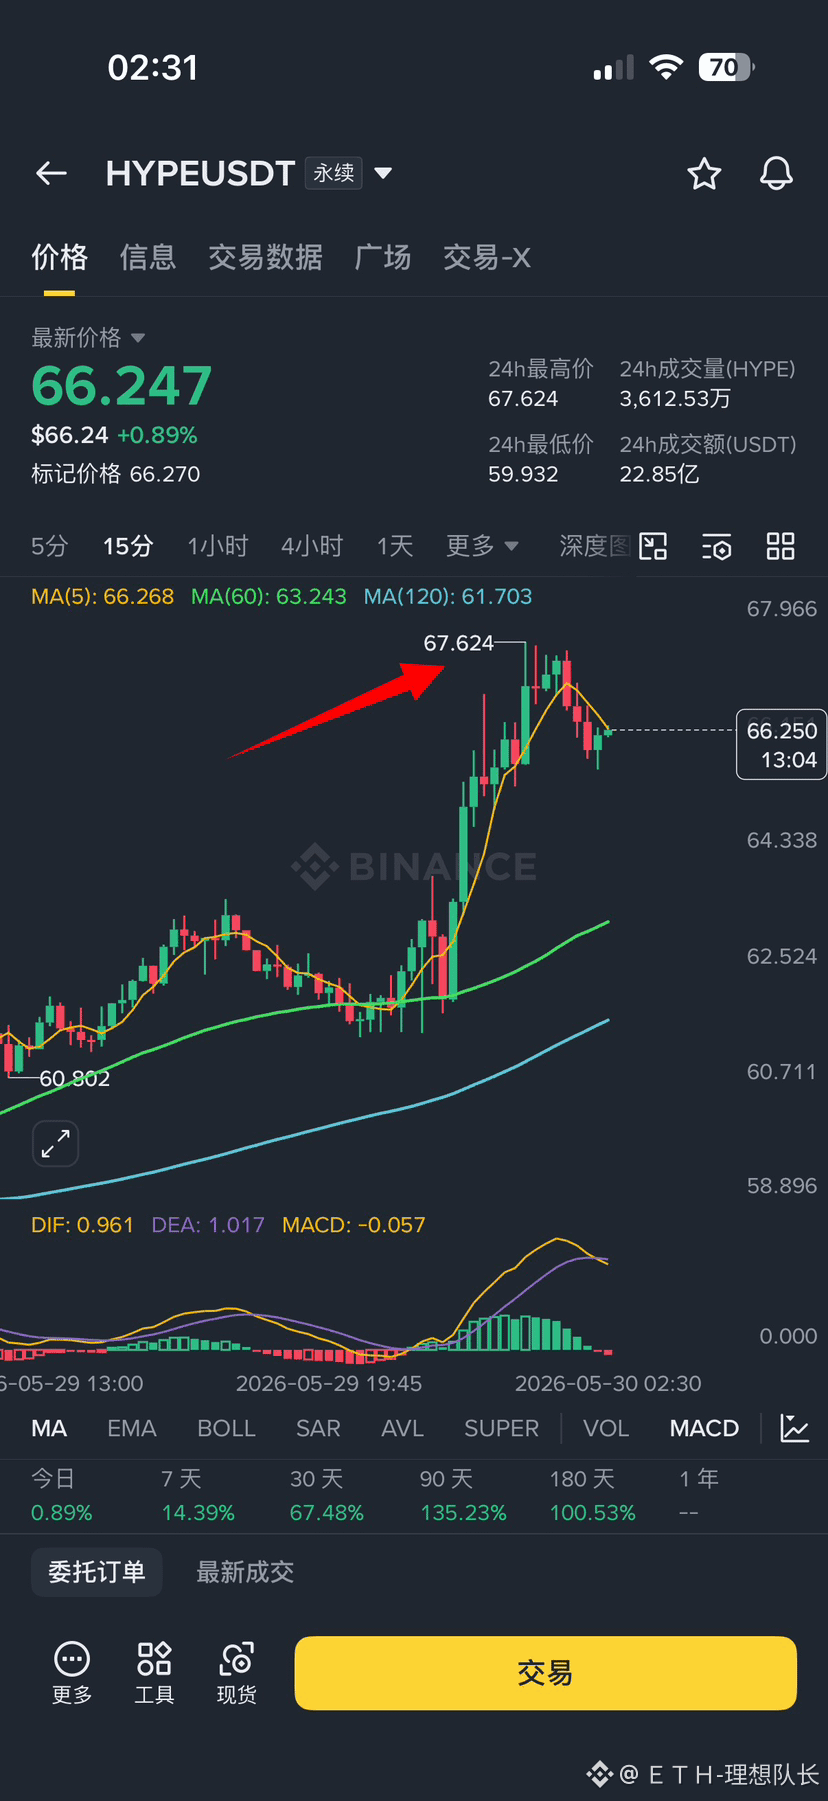The width and height of the screenshot is (828, 1801).
Task: Tap the 7 天 14.39% change
Action: coord(198,1495)
